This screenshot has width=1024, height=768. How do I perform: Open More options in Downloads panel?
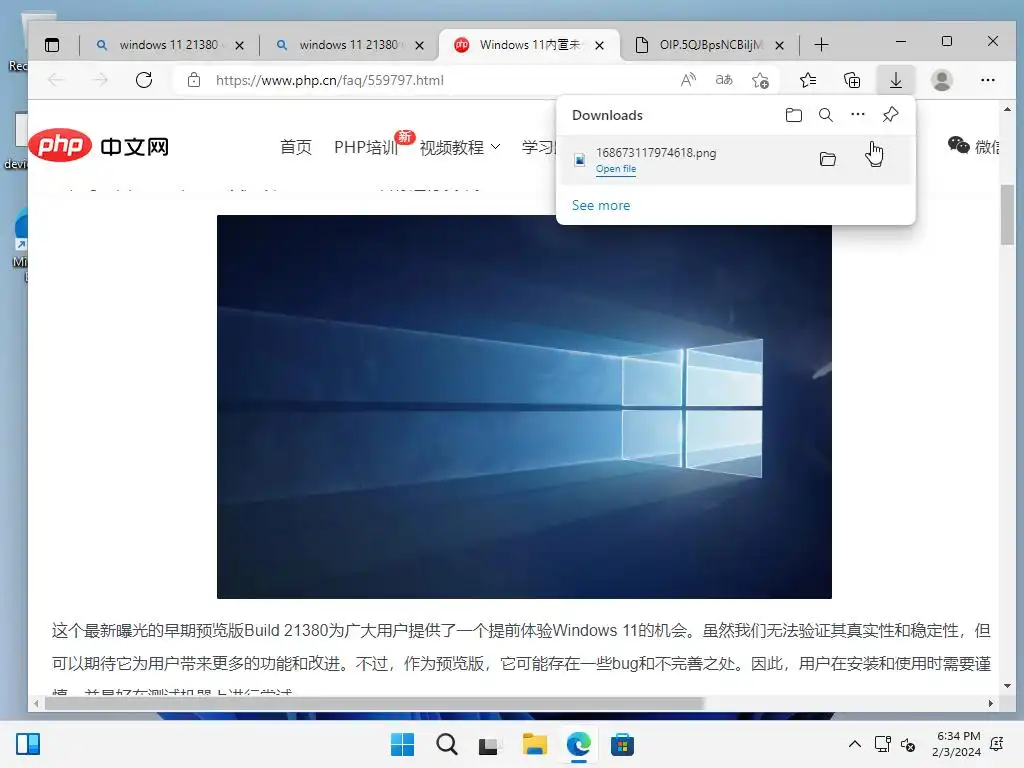[x=857, y=114]
